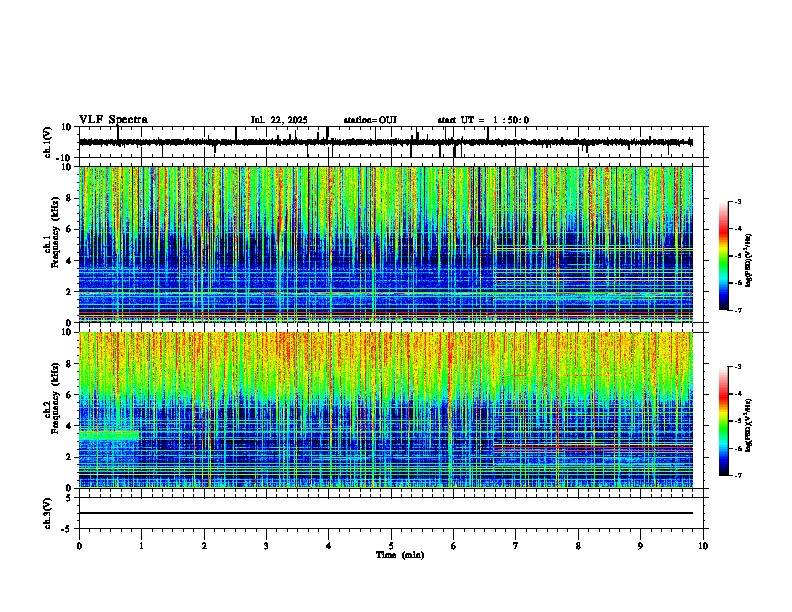Image resolution: width=792 pixels, height=612 pixels.
Task: Click the '4' kHz tick on the ch.1 spectrogram
Action: [x=69, y=261]
